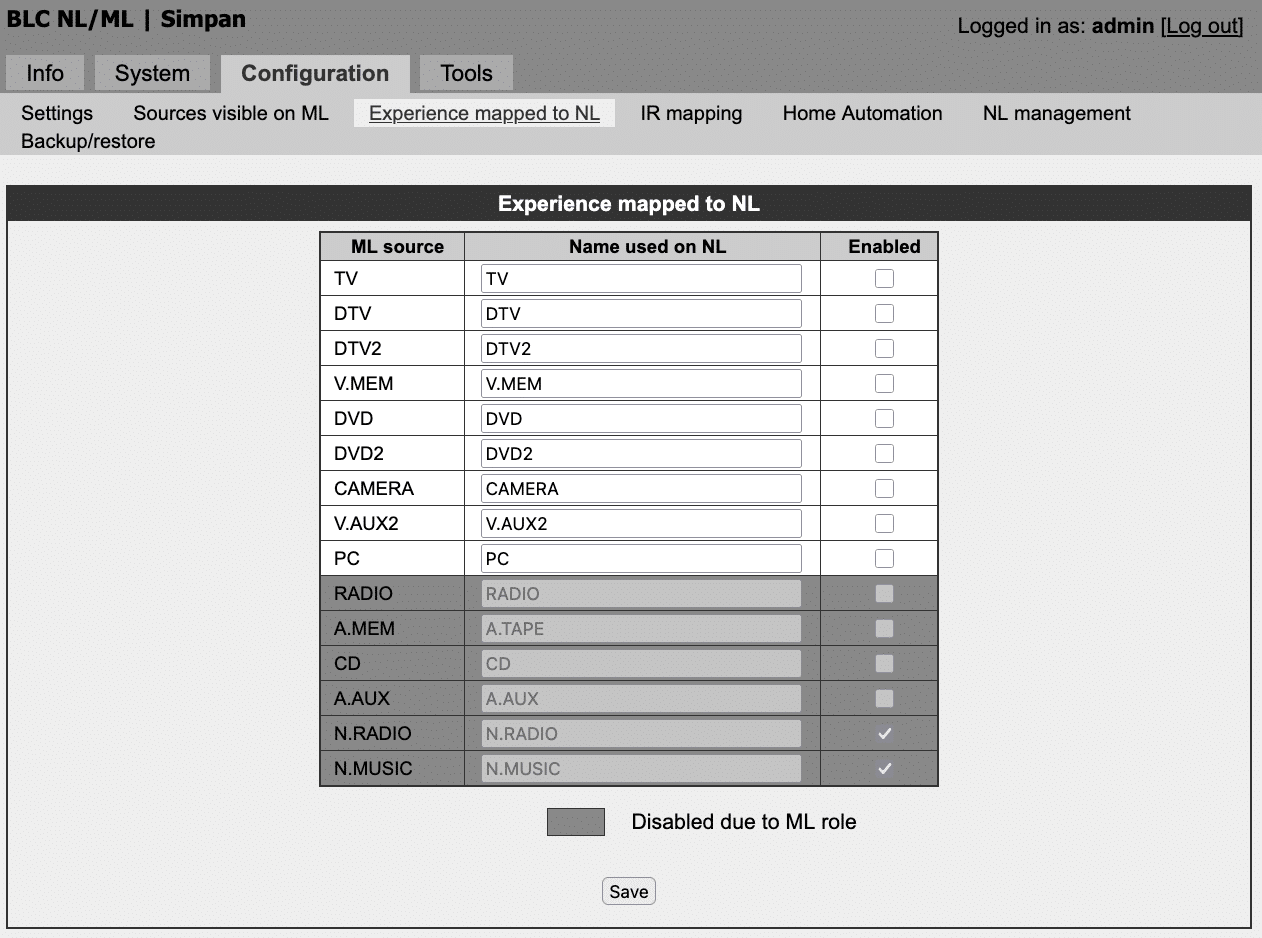
Task: Enable the TV source checkbox
Action: tap(884, 279)
